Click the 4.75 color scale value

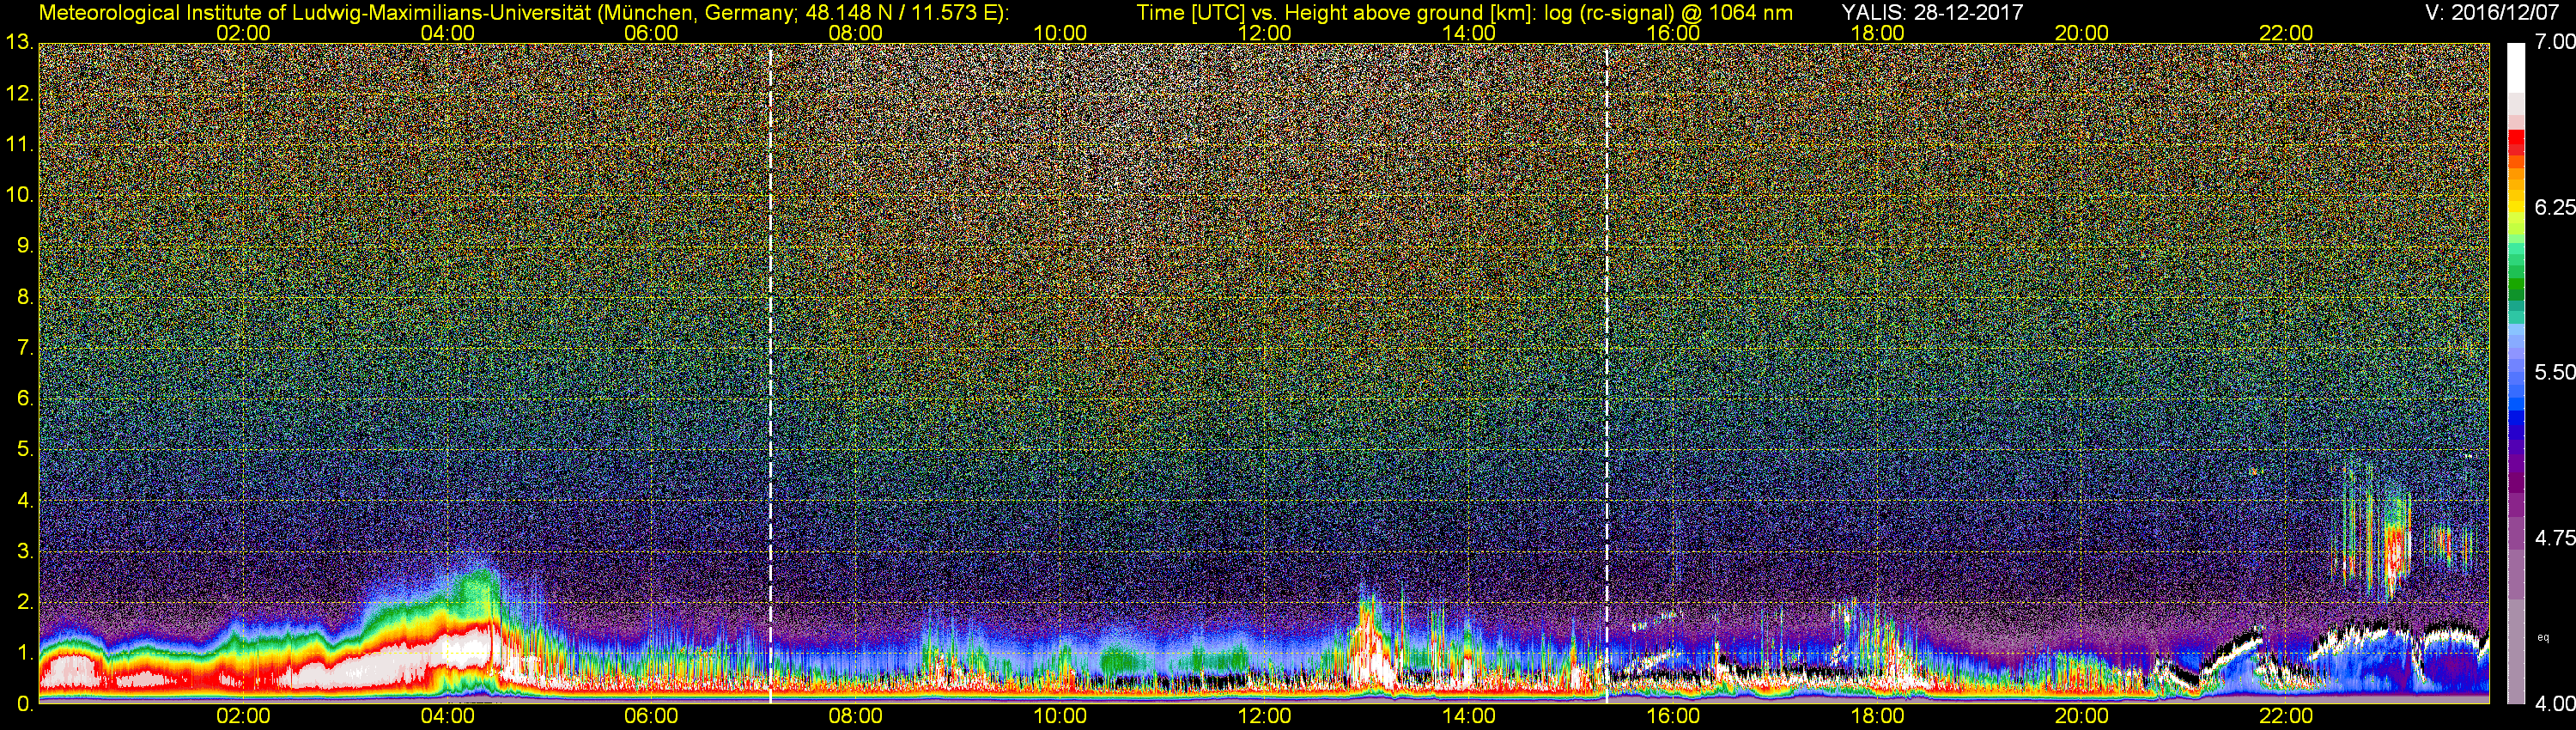[x=2554, y=538]
